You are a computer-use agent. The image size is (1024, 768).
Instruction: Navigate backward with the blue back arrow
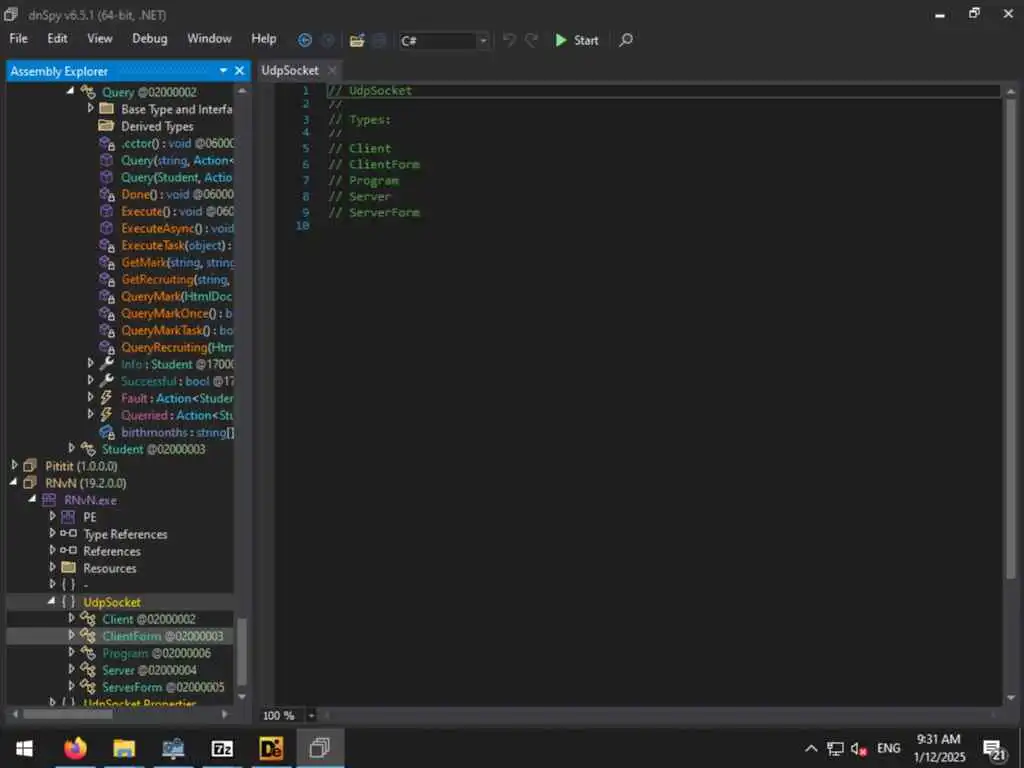pyautogui.click(x=304, y=40)
